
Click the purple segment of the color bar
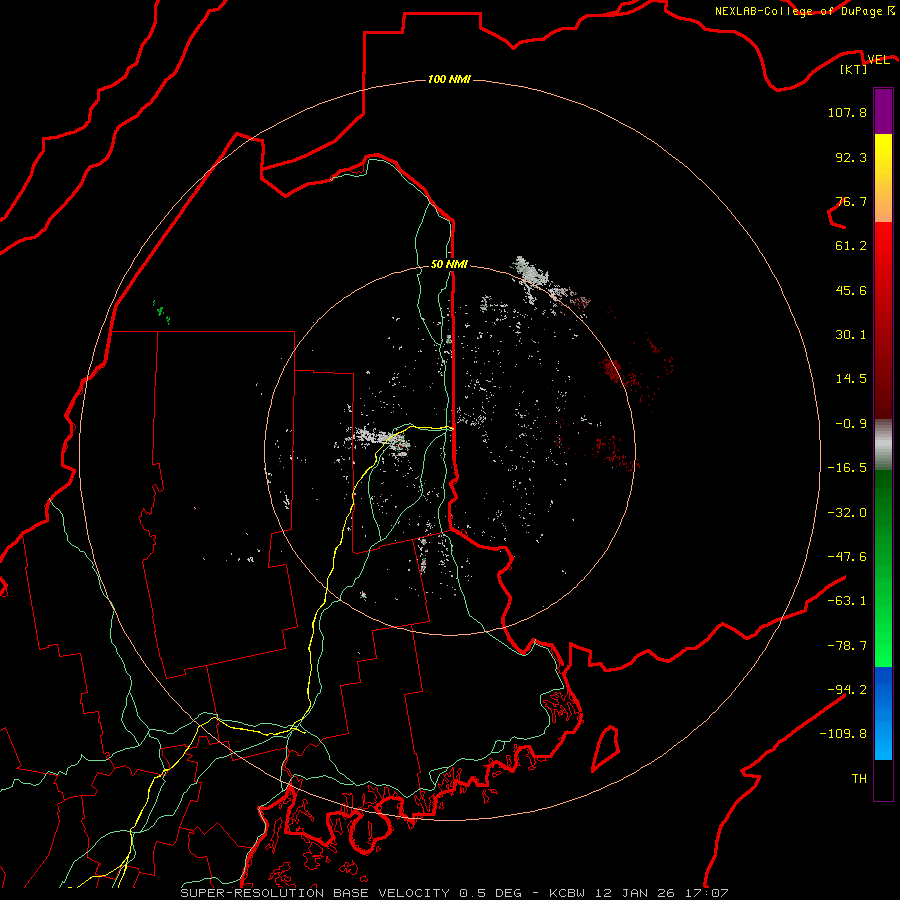(x=883, y=112)
